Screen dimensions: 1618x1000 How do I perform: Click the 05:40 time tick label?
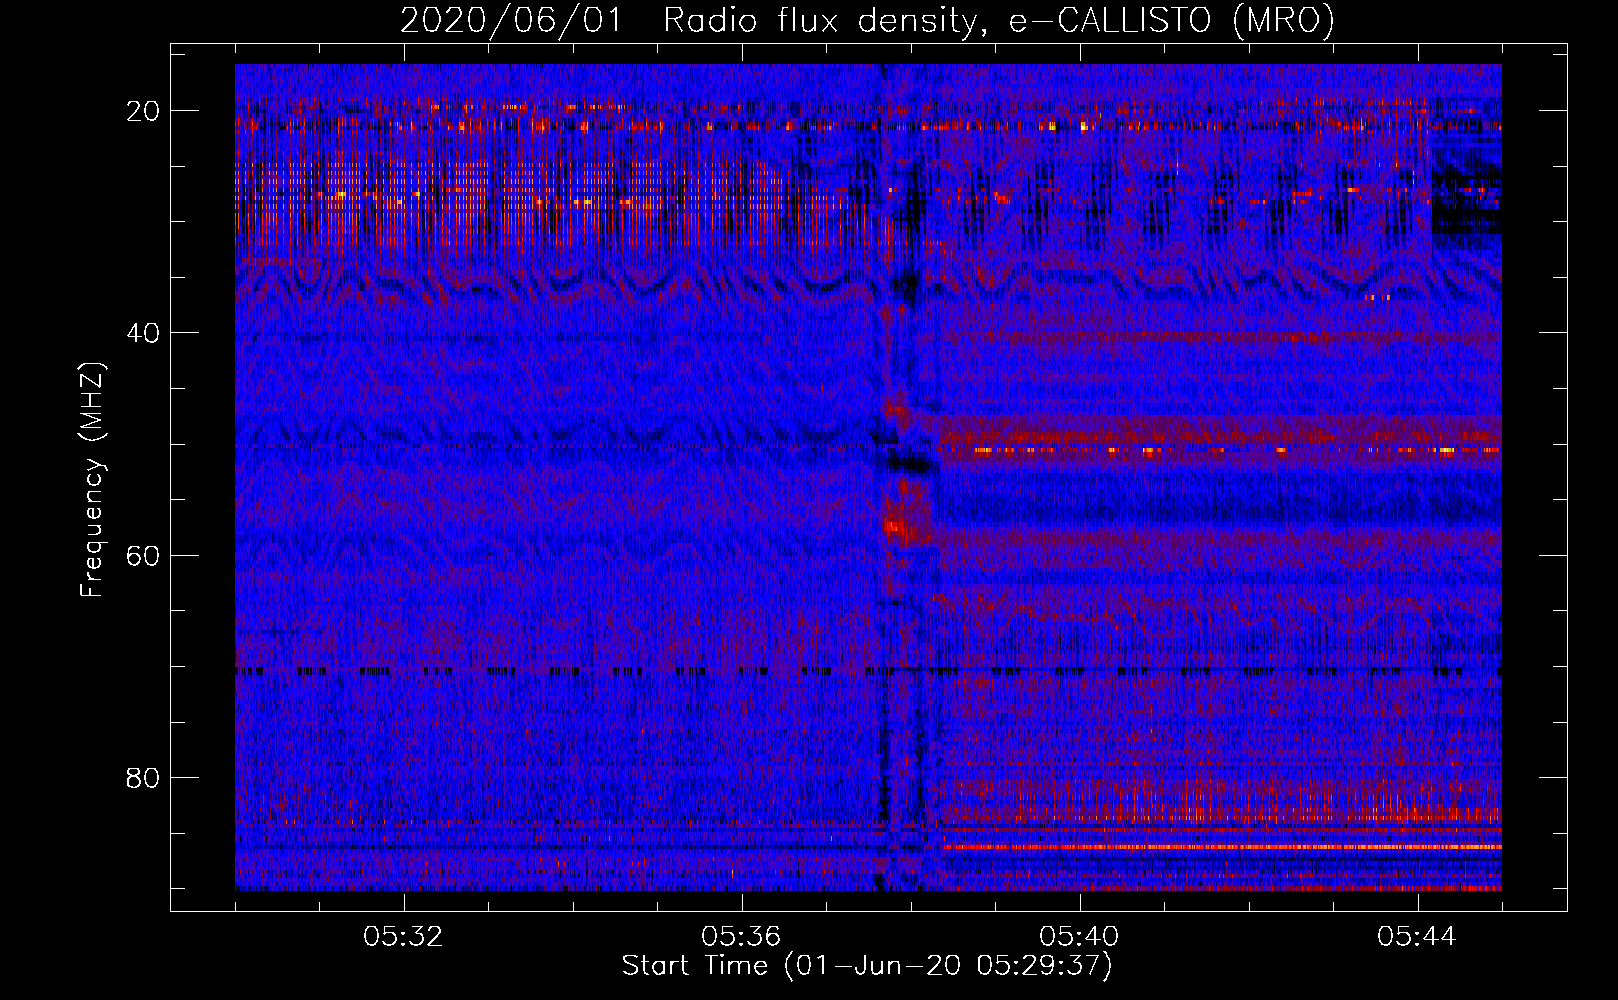(1079, 937)
